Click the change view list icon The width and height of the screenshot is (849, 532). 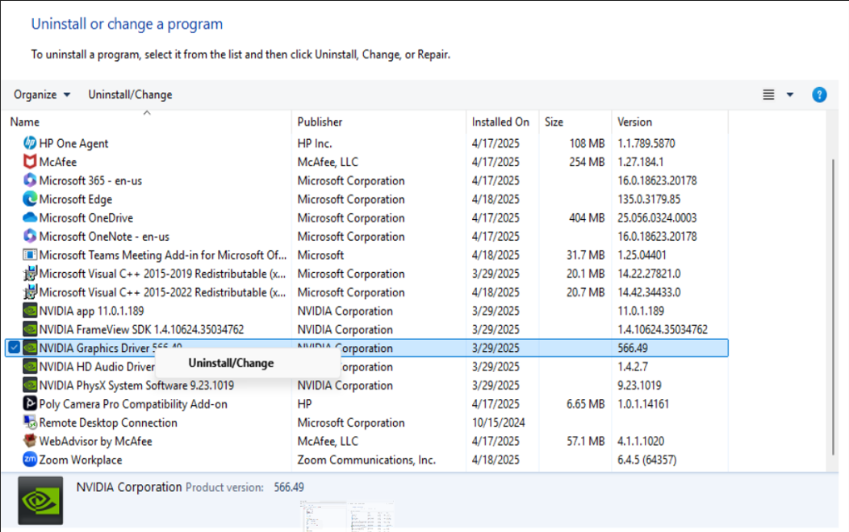(768, 95)
